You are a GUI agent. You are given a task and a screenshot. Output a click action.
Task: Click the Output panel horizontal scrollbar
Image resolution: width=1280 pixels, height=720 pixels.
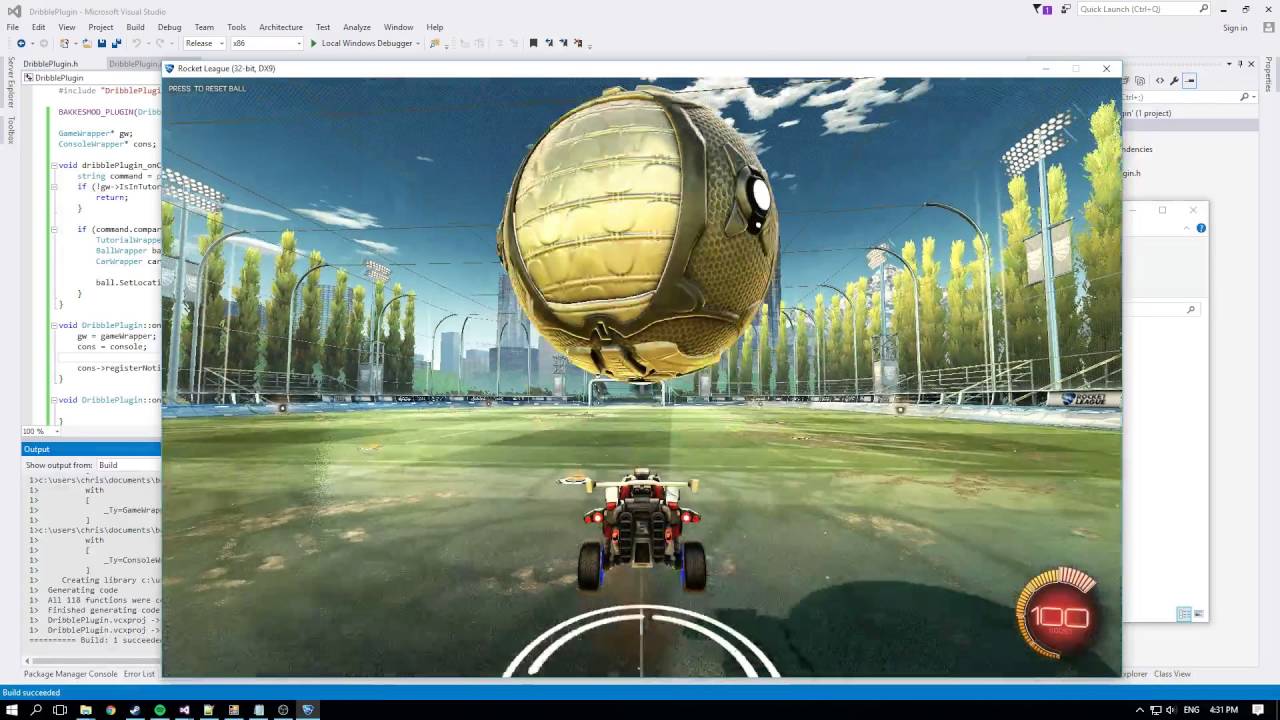click(92, 660)
